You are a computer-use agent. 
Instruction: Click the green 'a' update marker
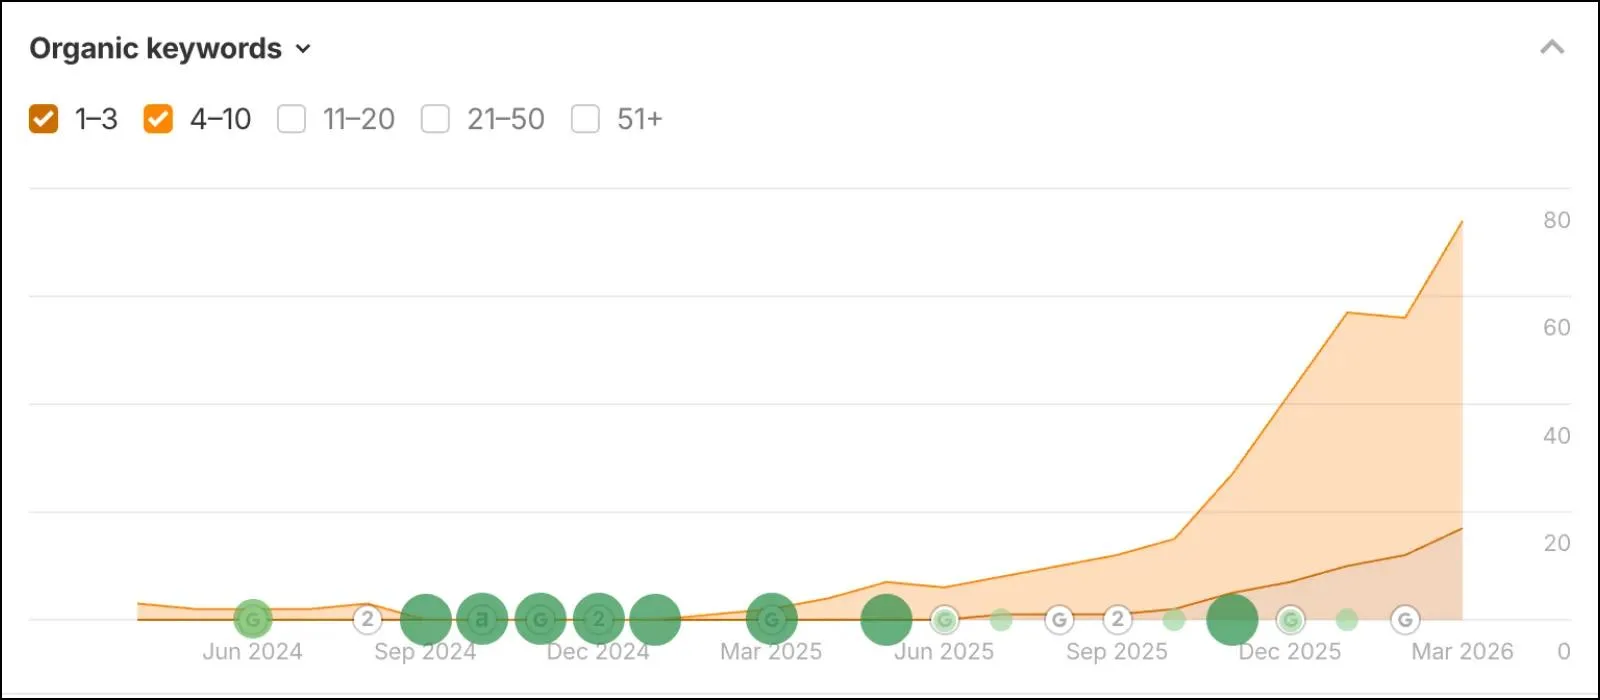tap(482, 619)
